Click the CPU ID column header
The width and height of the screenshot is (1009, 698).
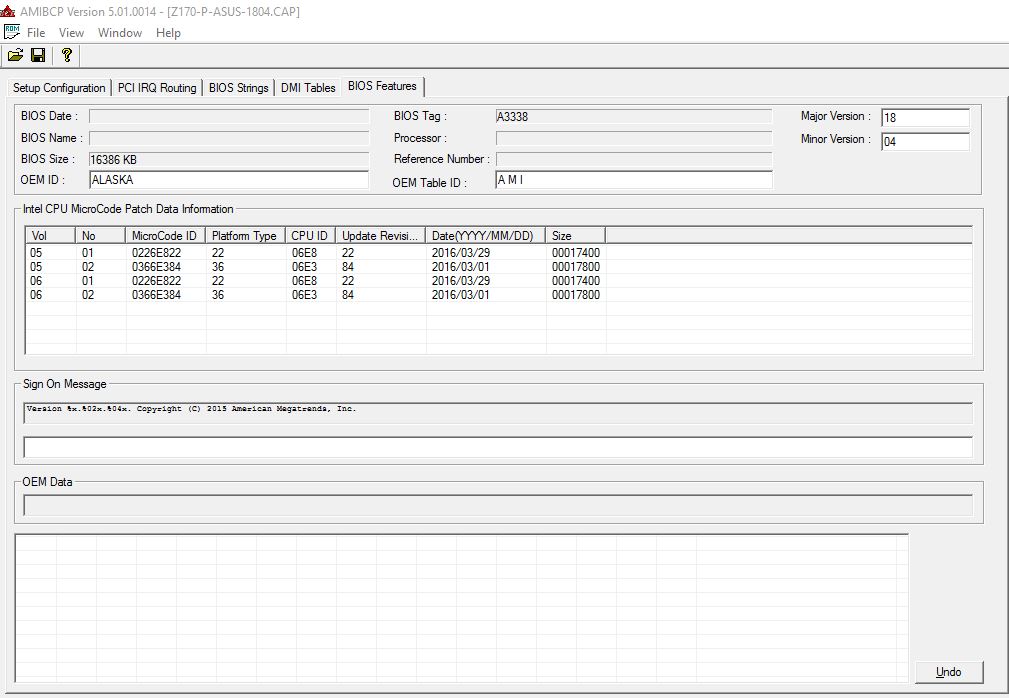310,235
